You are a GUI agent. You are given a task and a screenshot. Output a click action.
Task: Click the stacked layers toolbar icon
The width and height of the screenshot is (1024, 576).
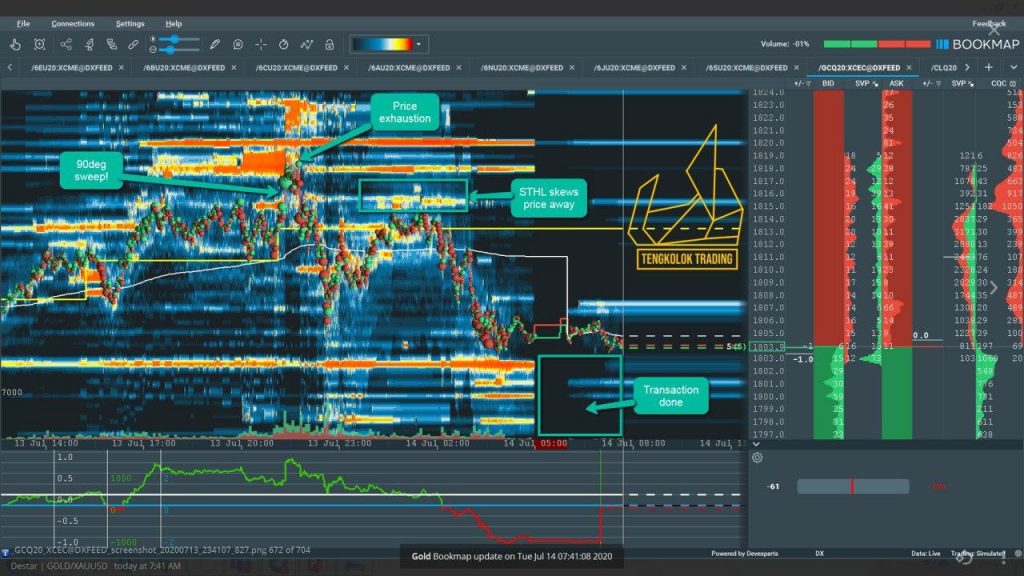click(x=112, y=44)
